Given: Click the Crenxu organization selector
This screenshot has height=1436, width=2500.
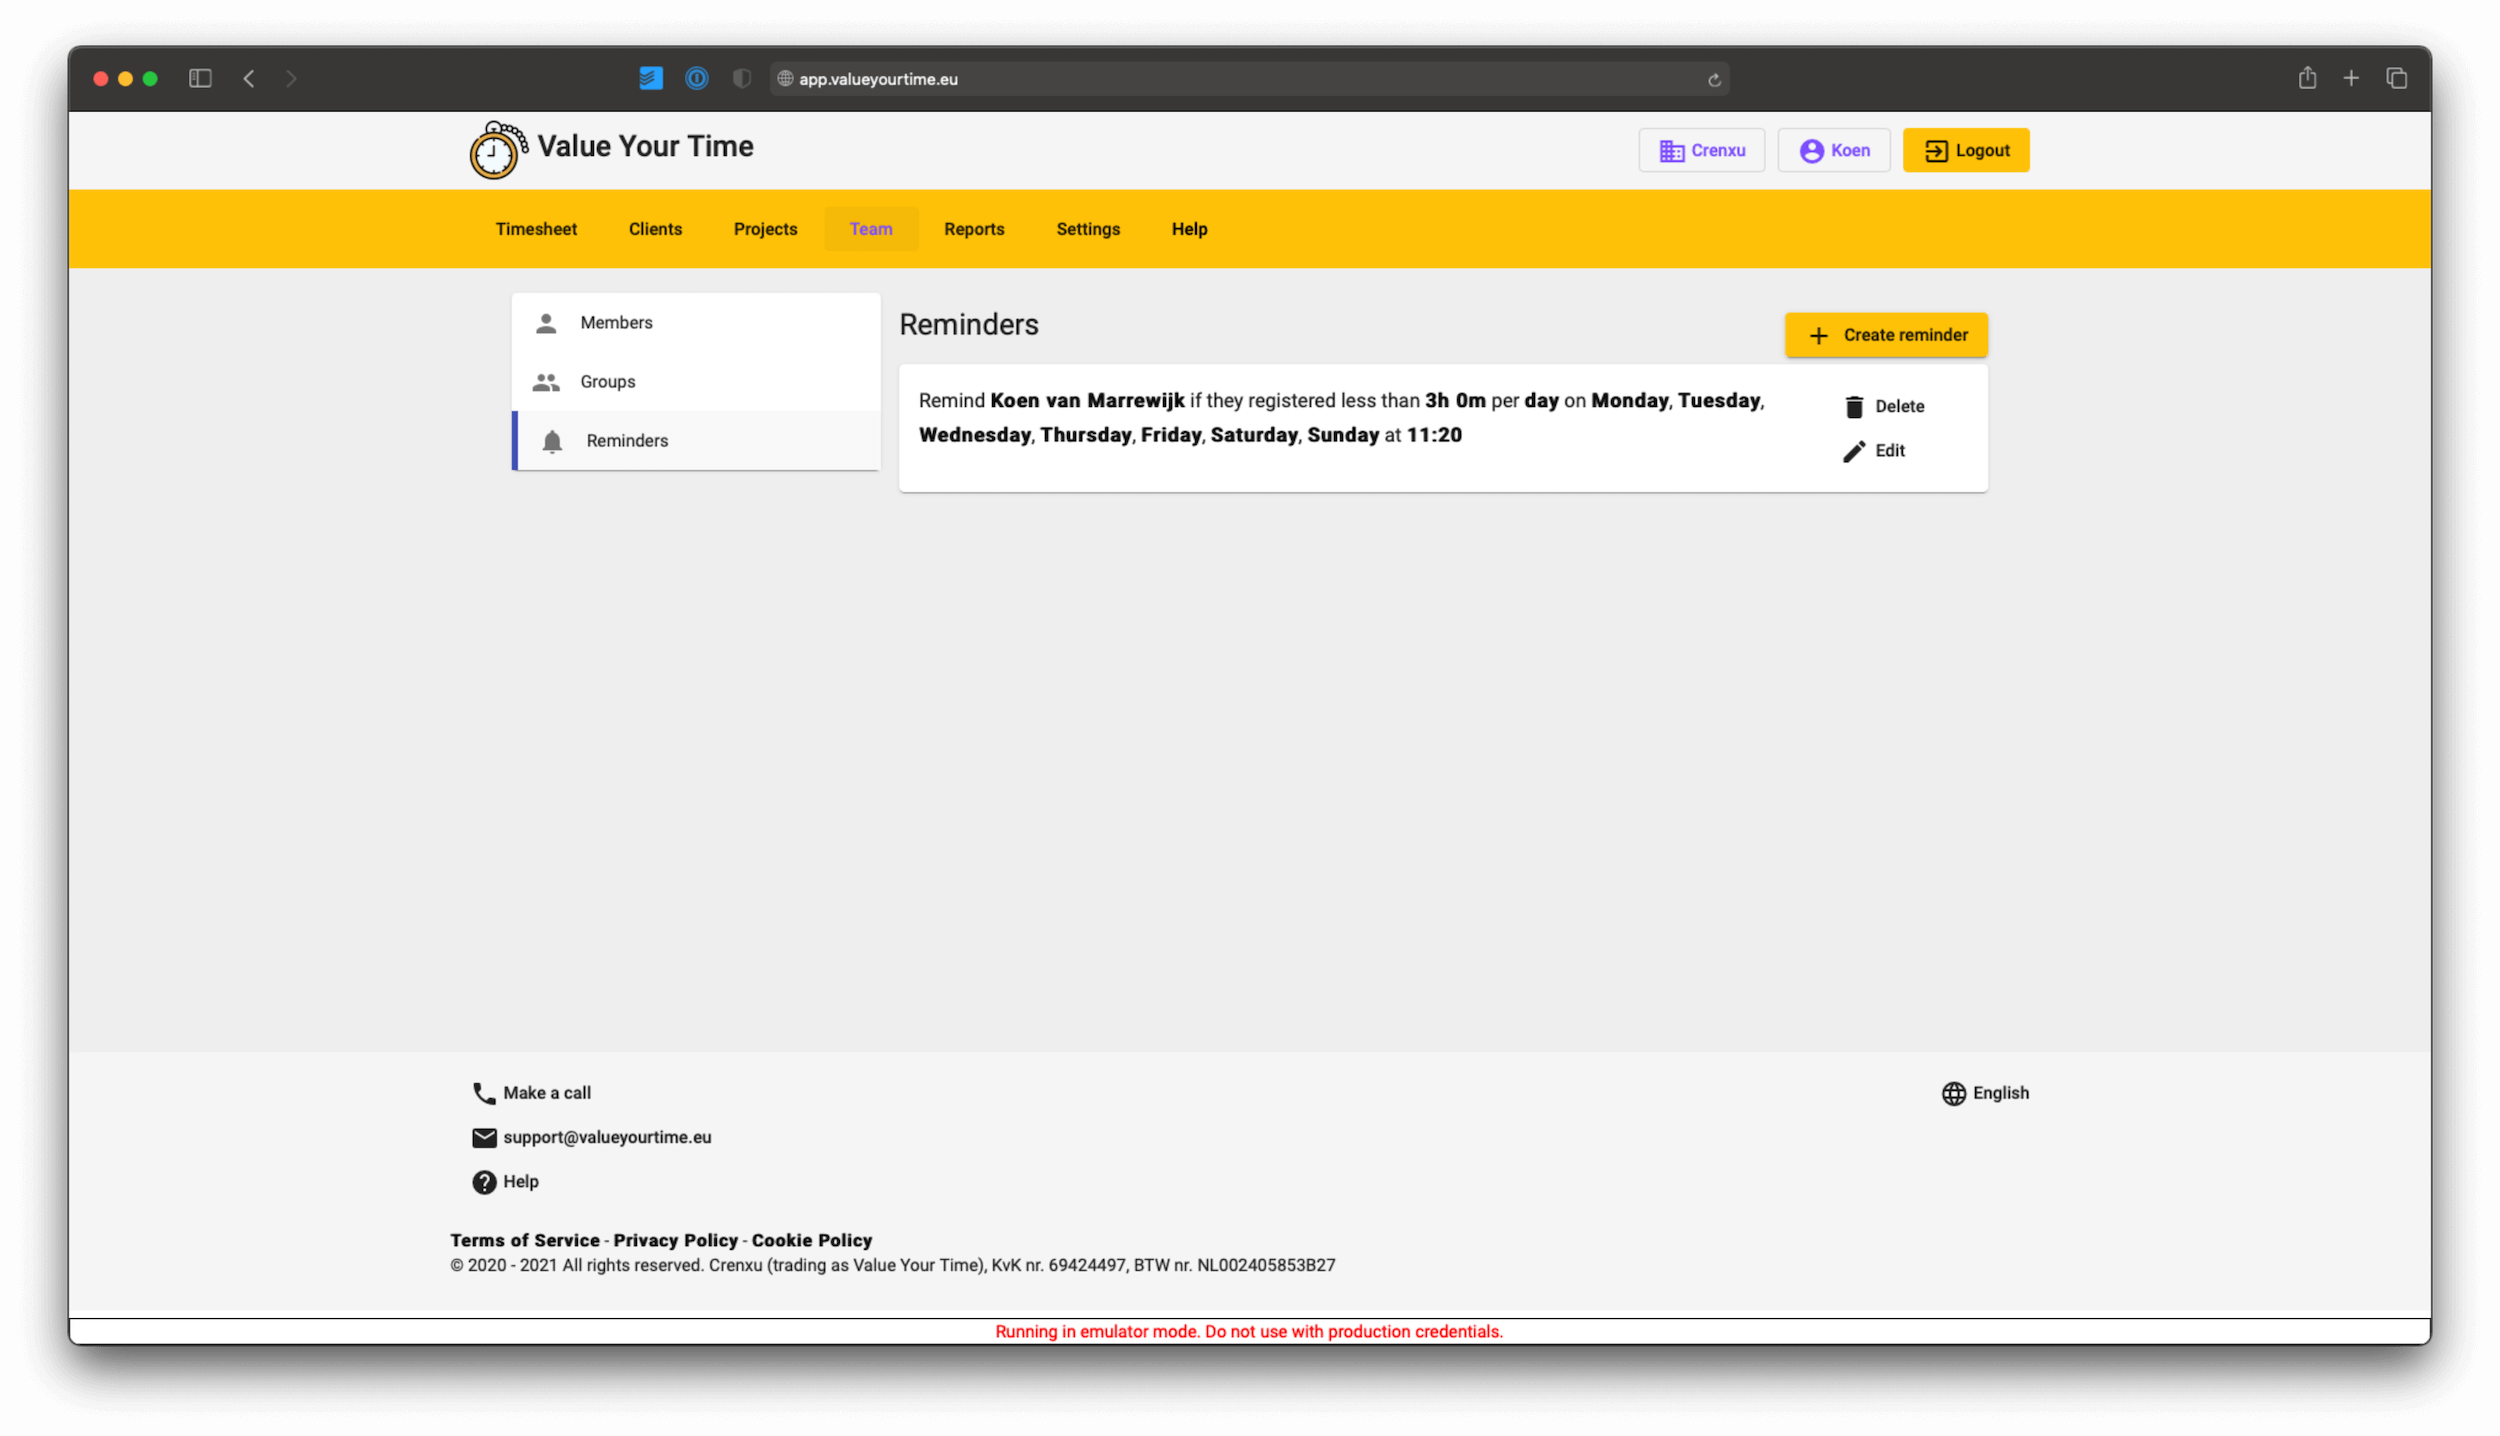Looking at the screenshot, I should [x=1702, y=149].
